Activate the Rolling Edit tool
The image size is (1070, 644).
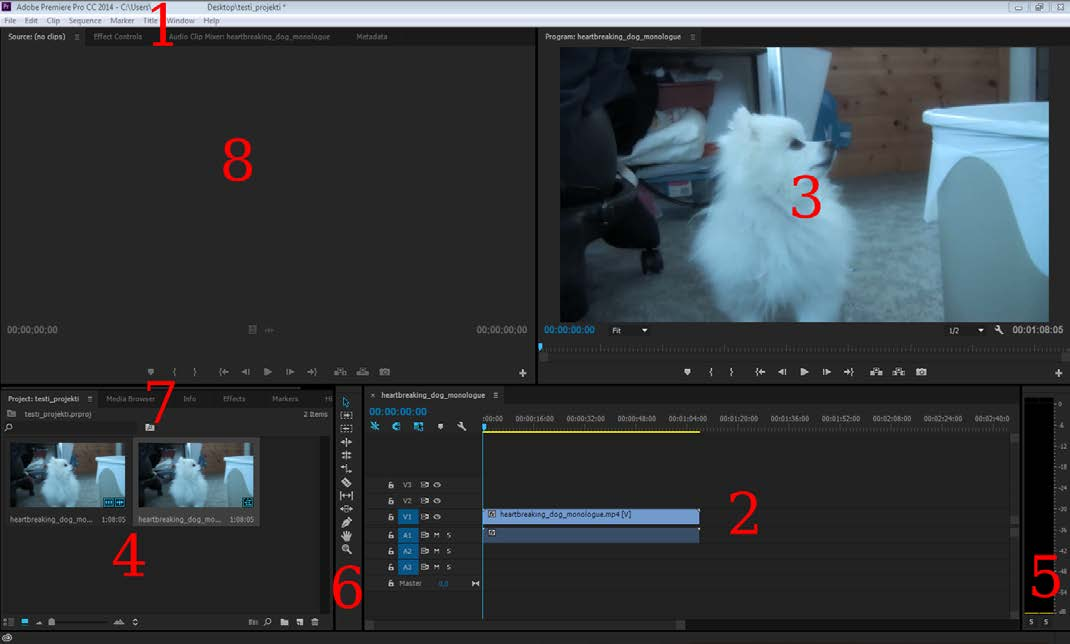click(346, 455)
